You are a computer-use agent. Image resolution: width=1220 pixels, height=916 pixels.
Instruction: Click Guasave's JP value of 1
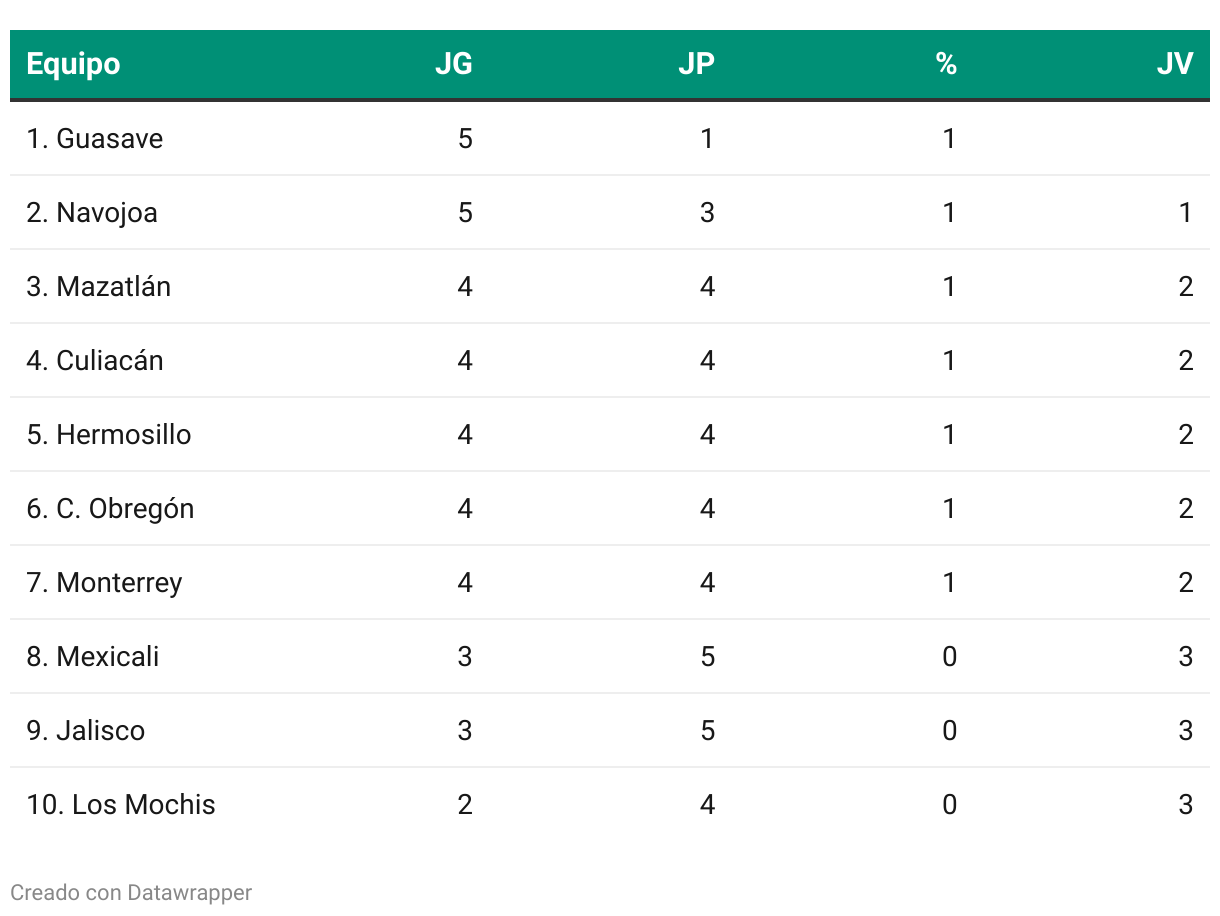[x=707, y=138]
